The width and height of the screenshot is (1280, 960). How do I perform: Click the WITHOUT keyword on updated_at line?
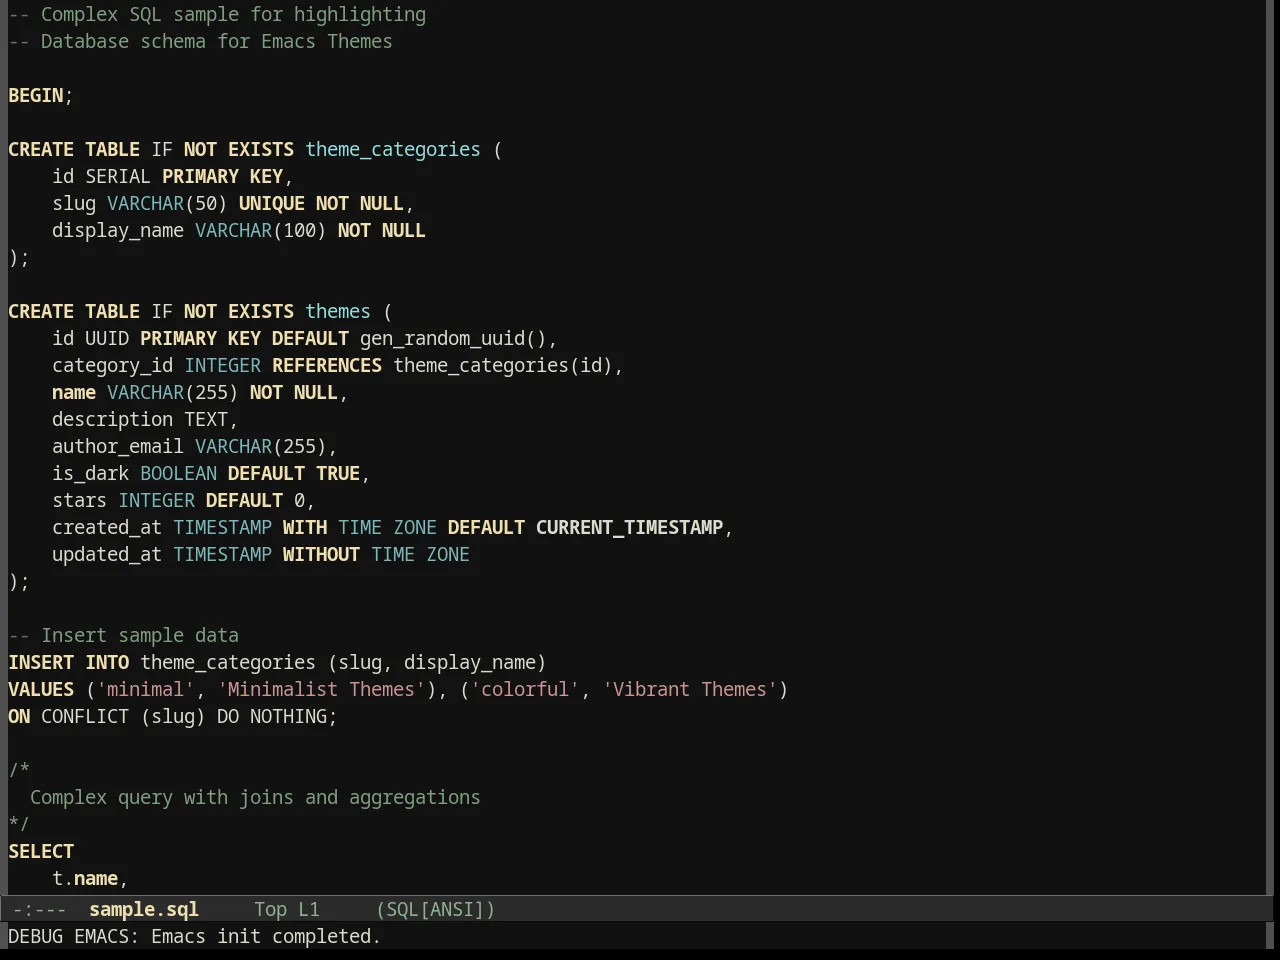pos(321,554)
